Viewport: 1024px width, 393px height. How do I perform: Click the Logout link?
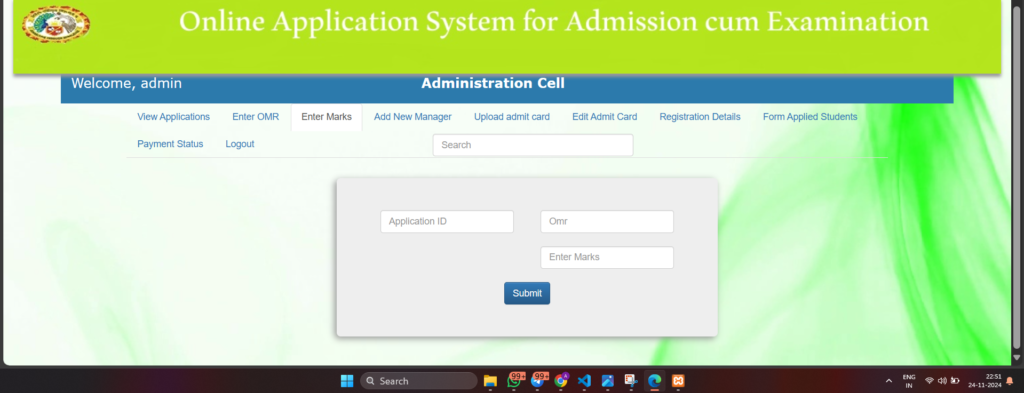click(240, 144)
